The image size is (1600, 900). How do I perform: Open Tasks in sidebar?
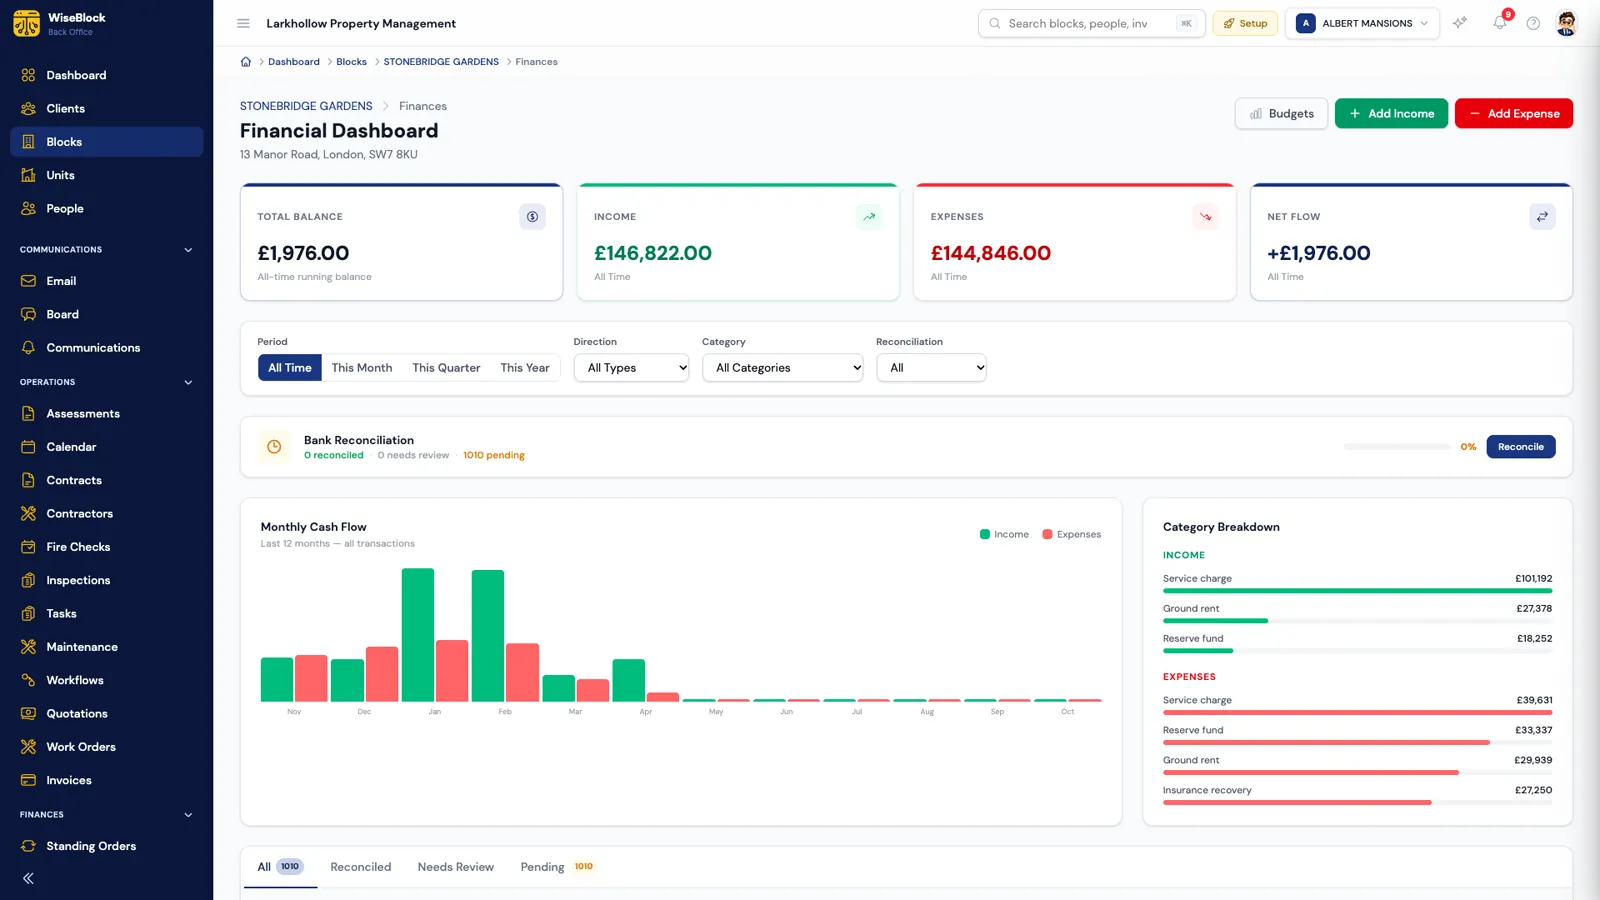point(106,613)
